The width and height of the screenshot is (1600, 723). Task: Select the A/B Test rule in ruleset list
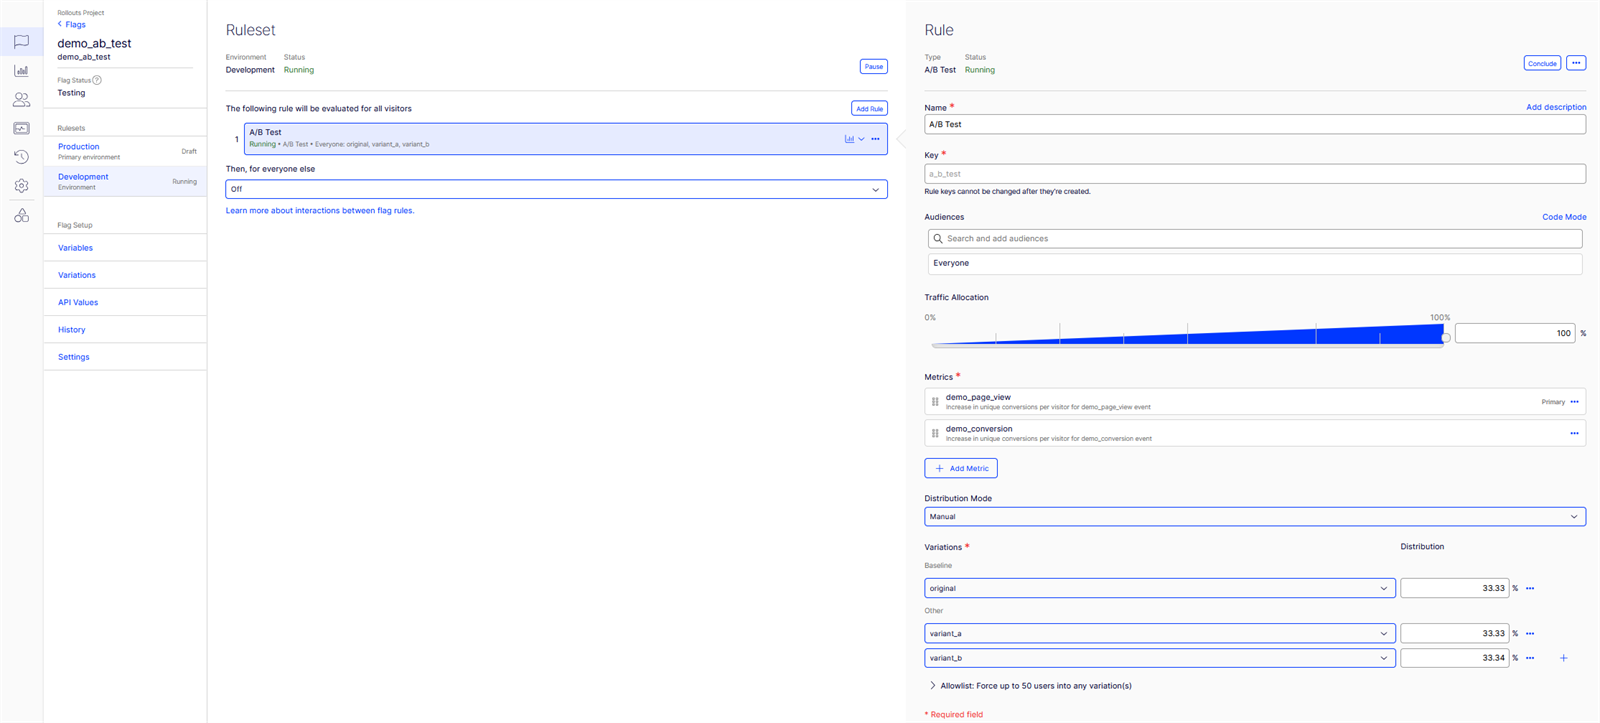565,138
